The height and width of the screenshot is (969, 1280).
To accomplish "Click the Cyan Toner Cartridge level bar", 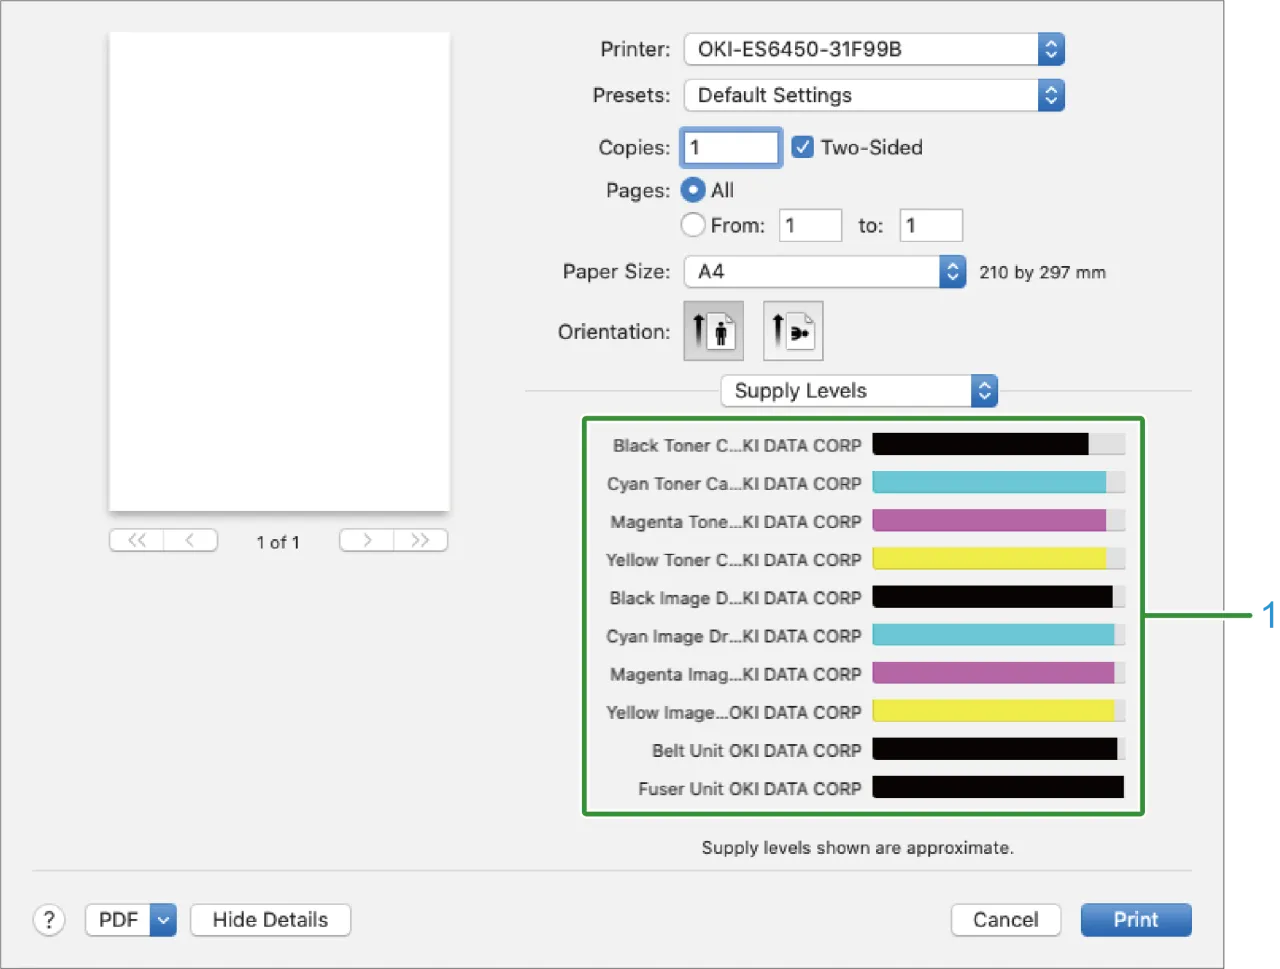I will pyautogui.click(x=998, y=483).
